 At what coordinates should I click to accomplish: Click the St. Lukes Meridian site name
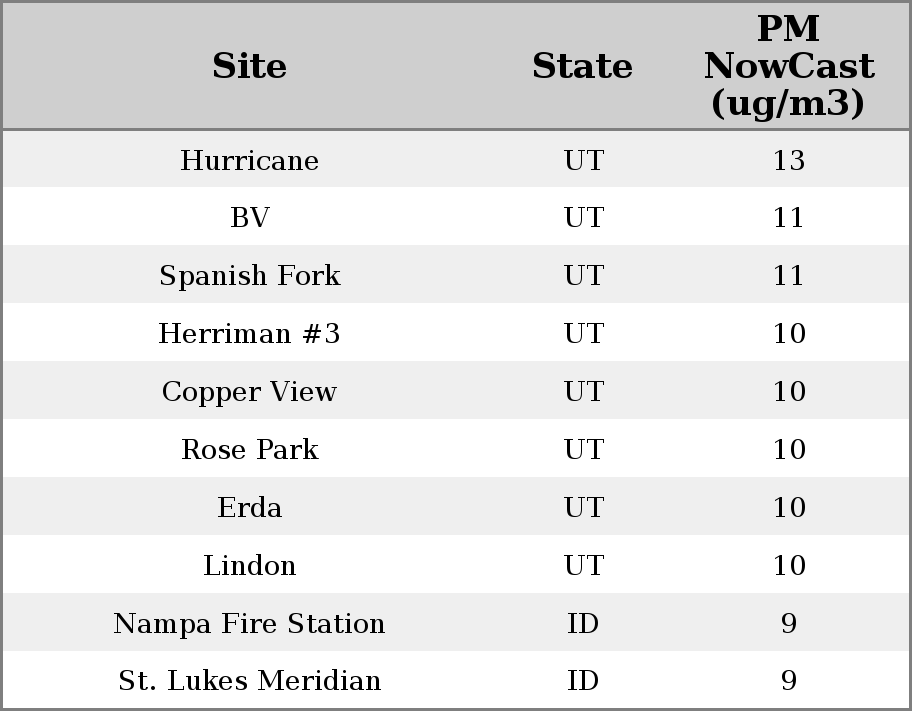pos(249,681)
